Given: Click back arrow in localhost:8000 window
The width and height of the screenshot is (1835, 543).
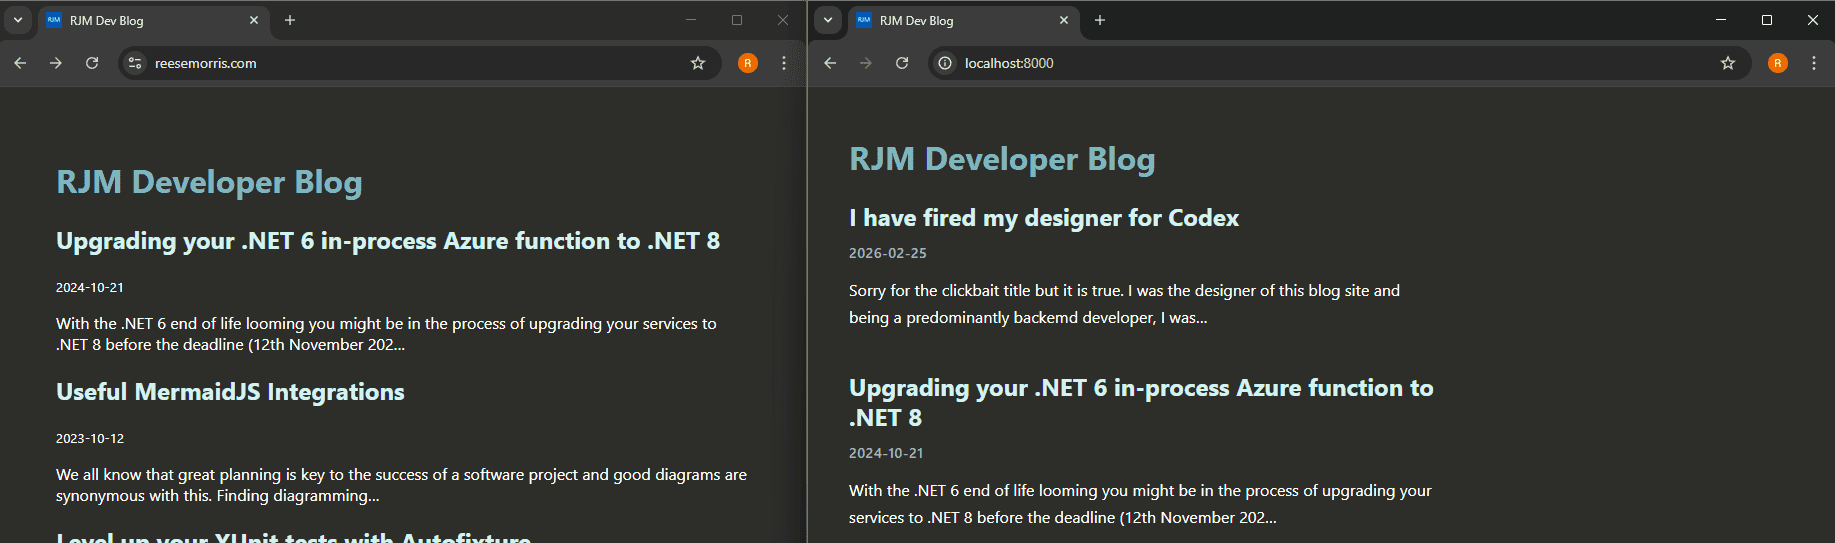Looking at the screenshot, I should point(830,63).
